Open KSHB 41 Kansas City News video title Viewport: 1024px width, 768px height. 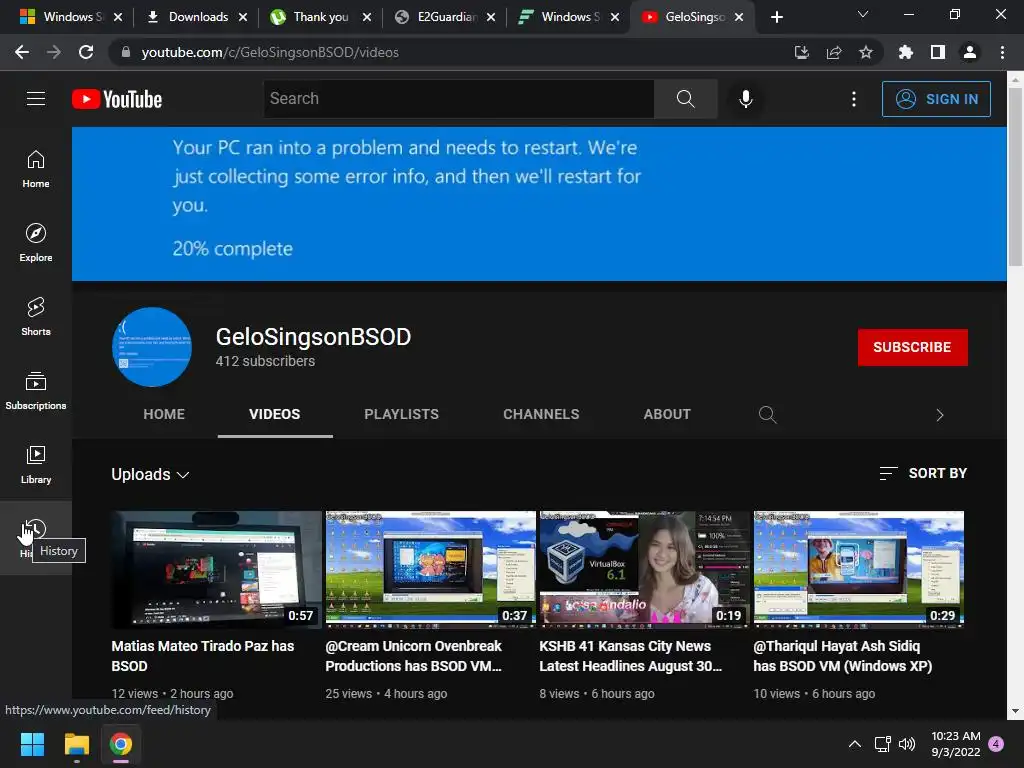click(630, 656)
